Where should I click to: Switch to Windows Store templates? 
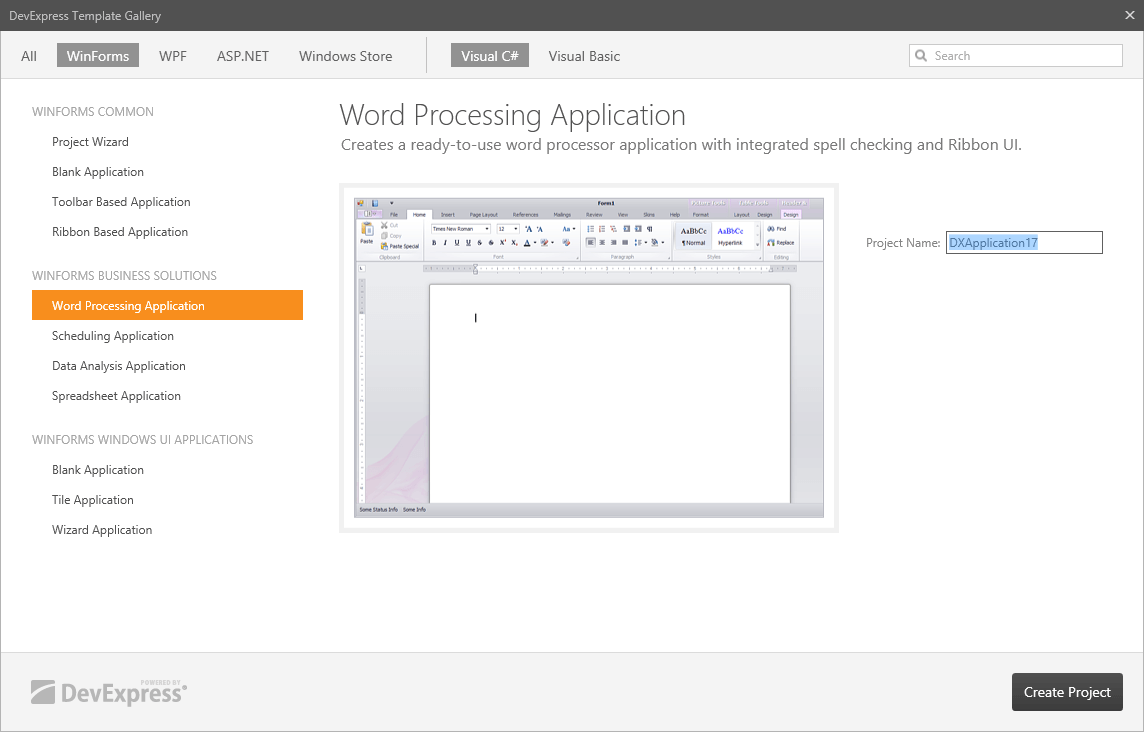pos(345,56)
